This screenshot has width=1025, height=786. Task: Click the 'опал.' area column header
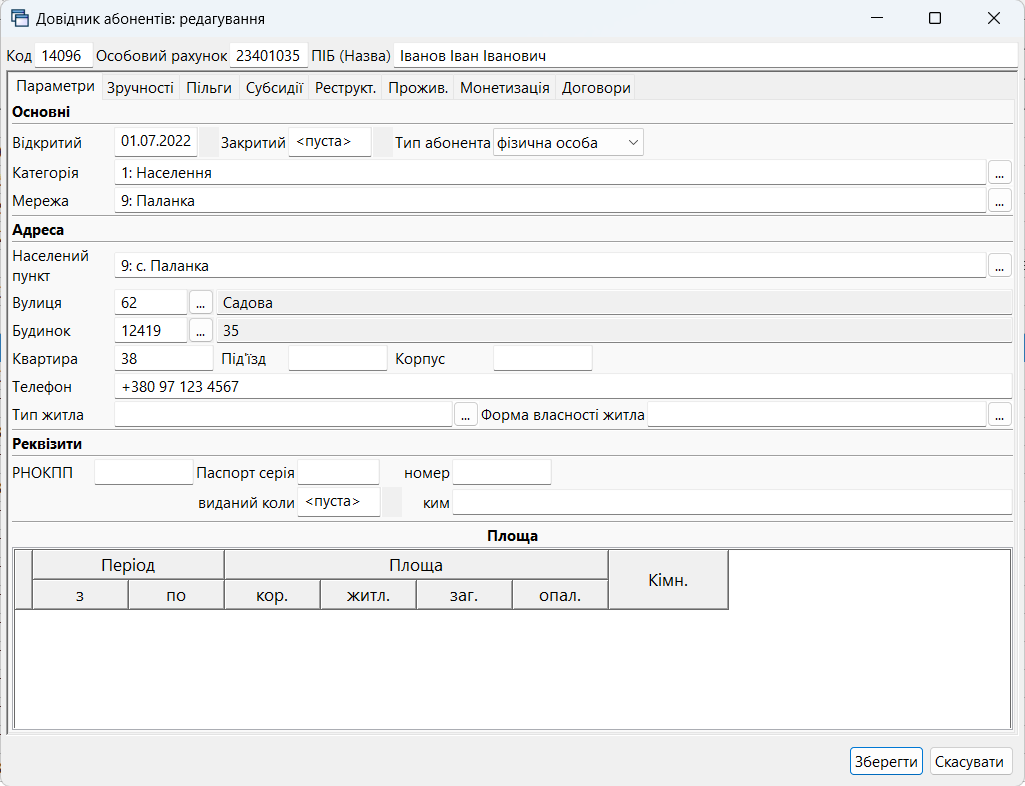pos(561,595)
